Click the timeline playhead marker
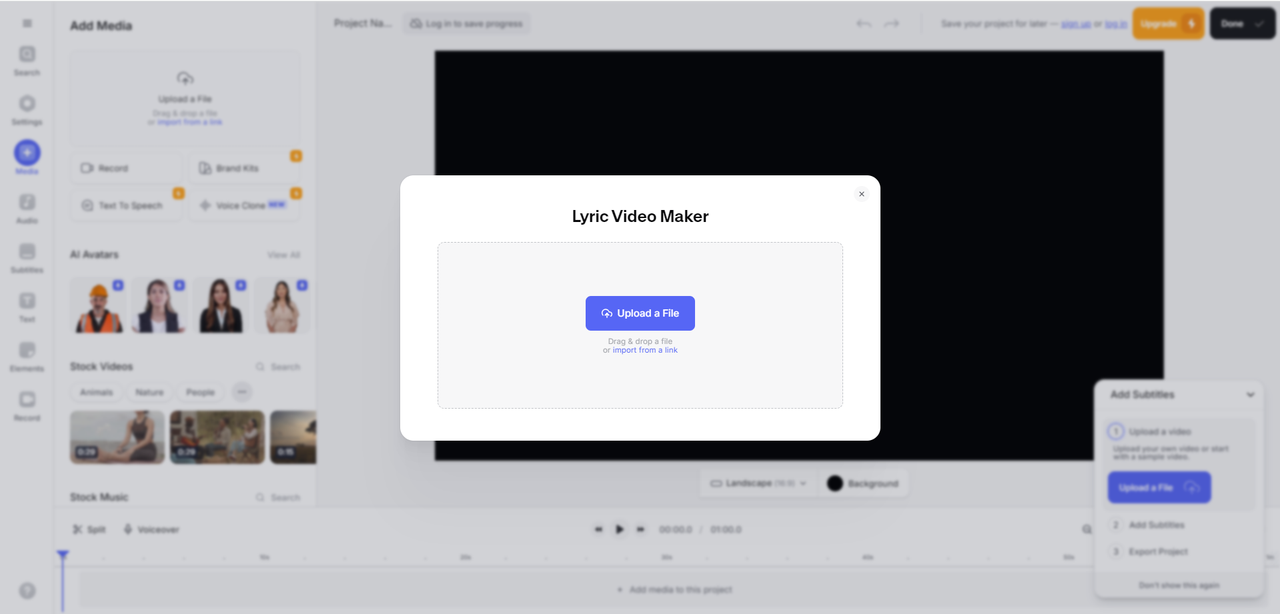 pos(62,555)
